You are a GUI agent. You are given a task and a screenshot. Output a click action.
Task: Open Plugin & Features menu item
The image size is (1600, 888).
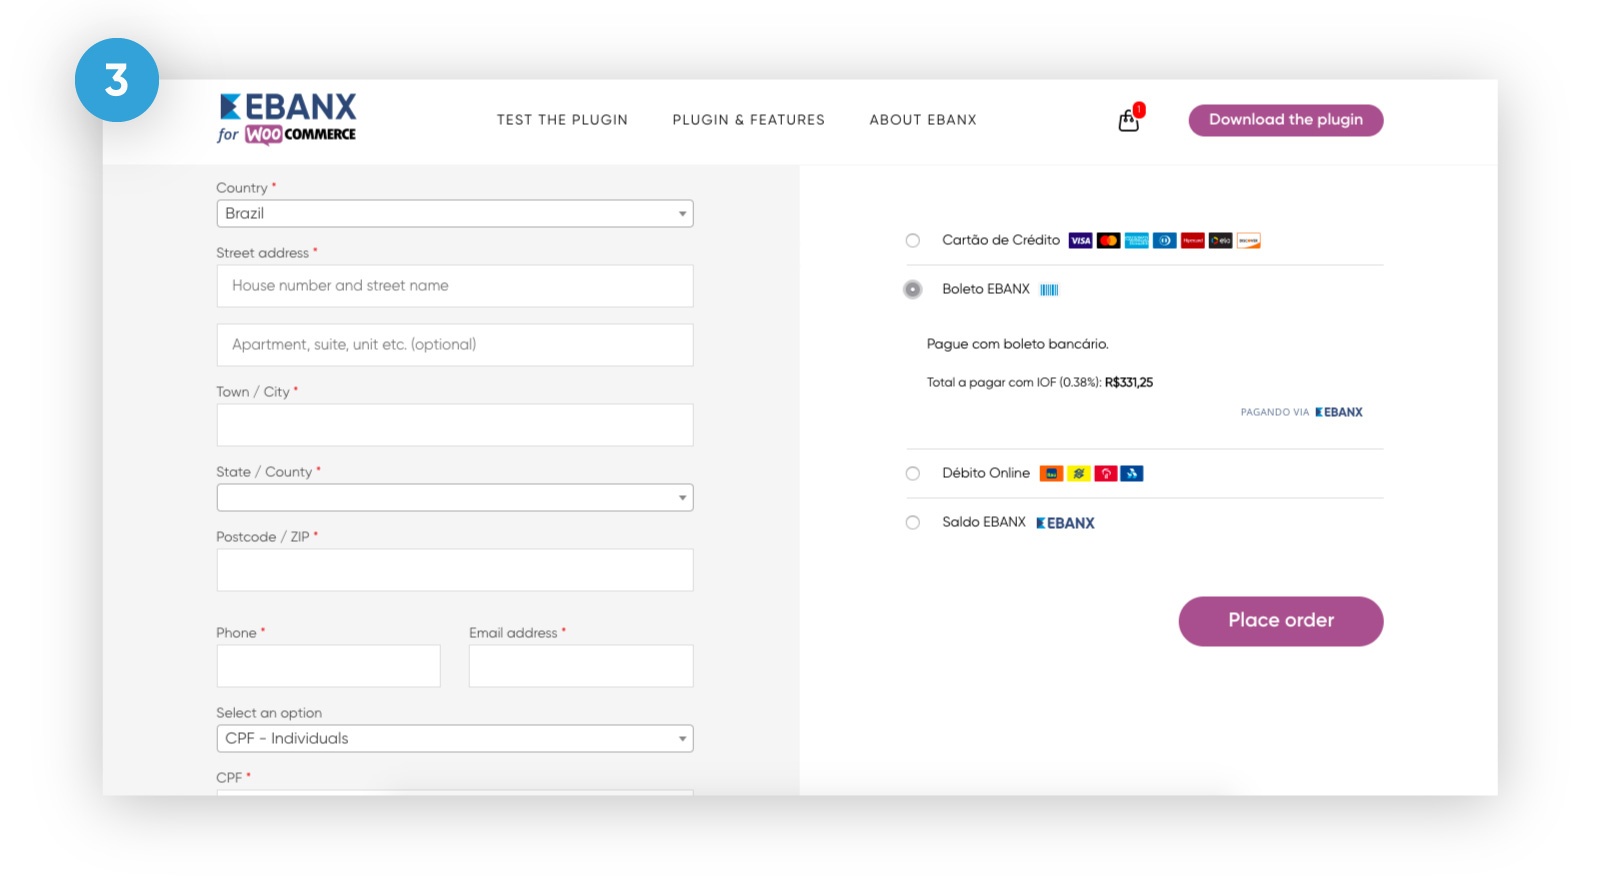pyautogui.click(x=749, y=120)
